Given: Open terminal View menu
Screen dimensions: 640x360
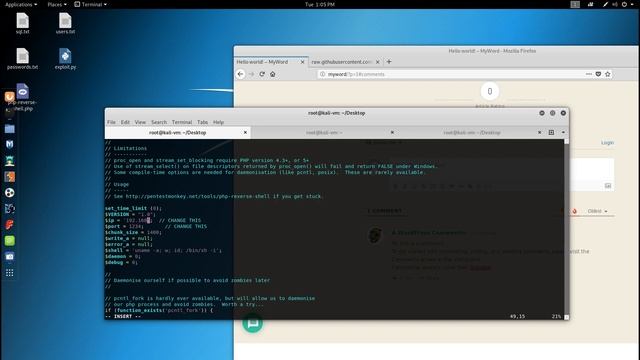Looking at the screenshot, I should 140,122.
